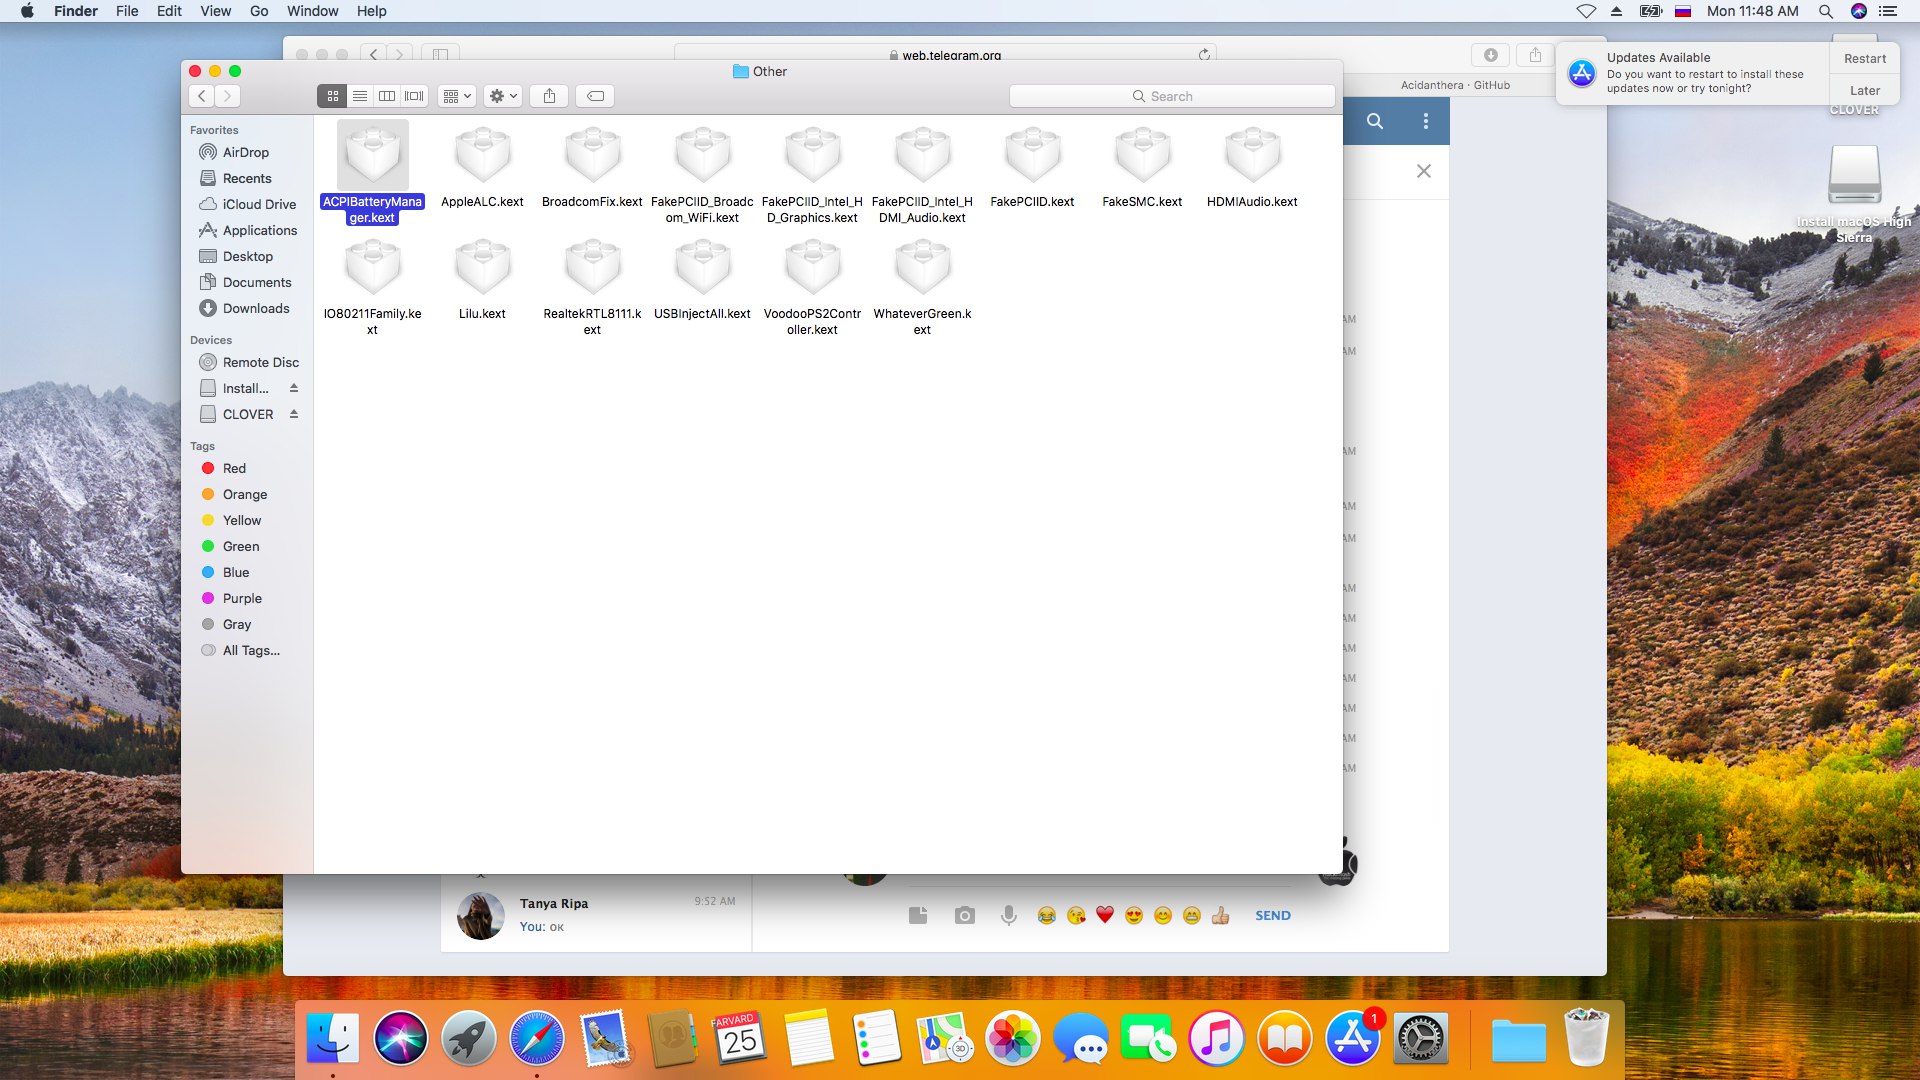Open Recents in Finder sidebar
The height and width of the screenshot is (1080, 1920).
pyautogui.click(x=247, y=178)
